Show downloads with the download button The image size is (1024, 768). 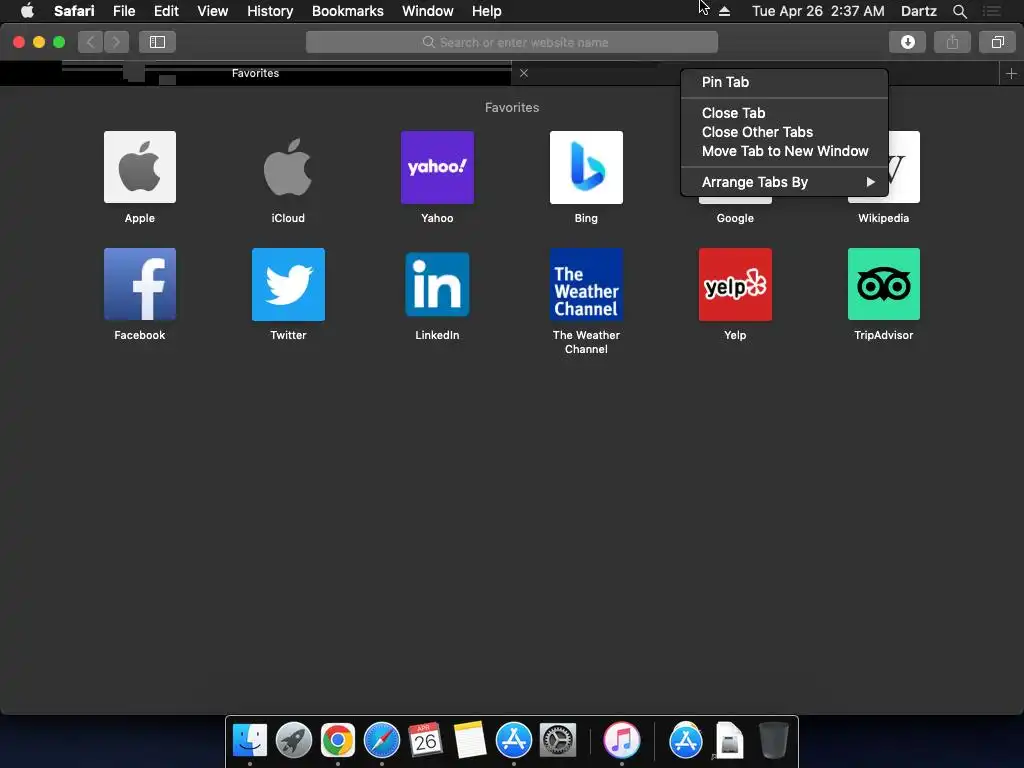coord(907,42)
